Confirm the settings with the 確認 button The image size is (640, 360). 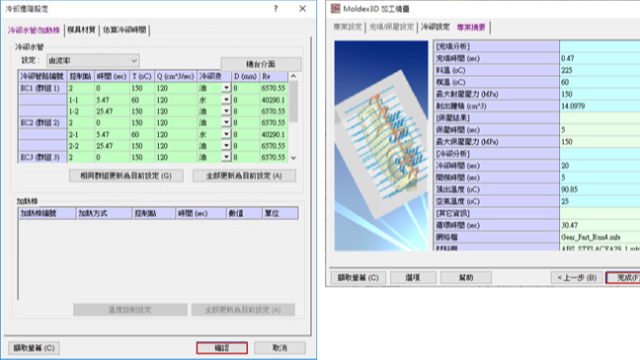[x=222, y=348]
